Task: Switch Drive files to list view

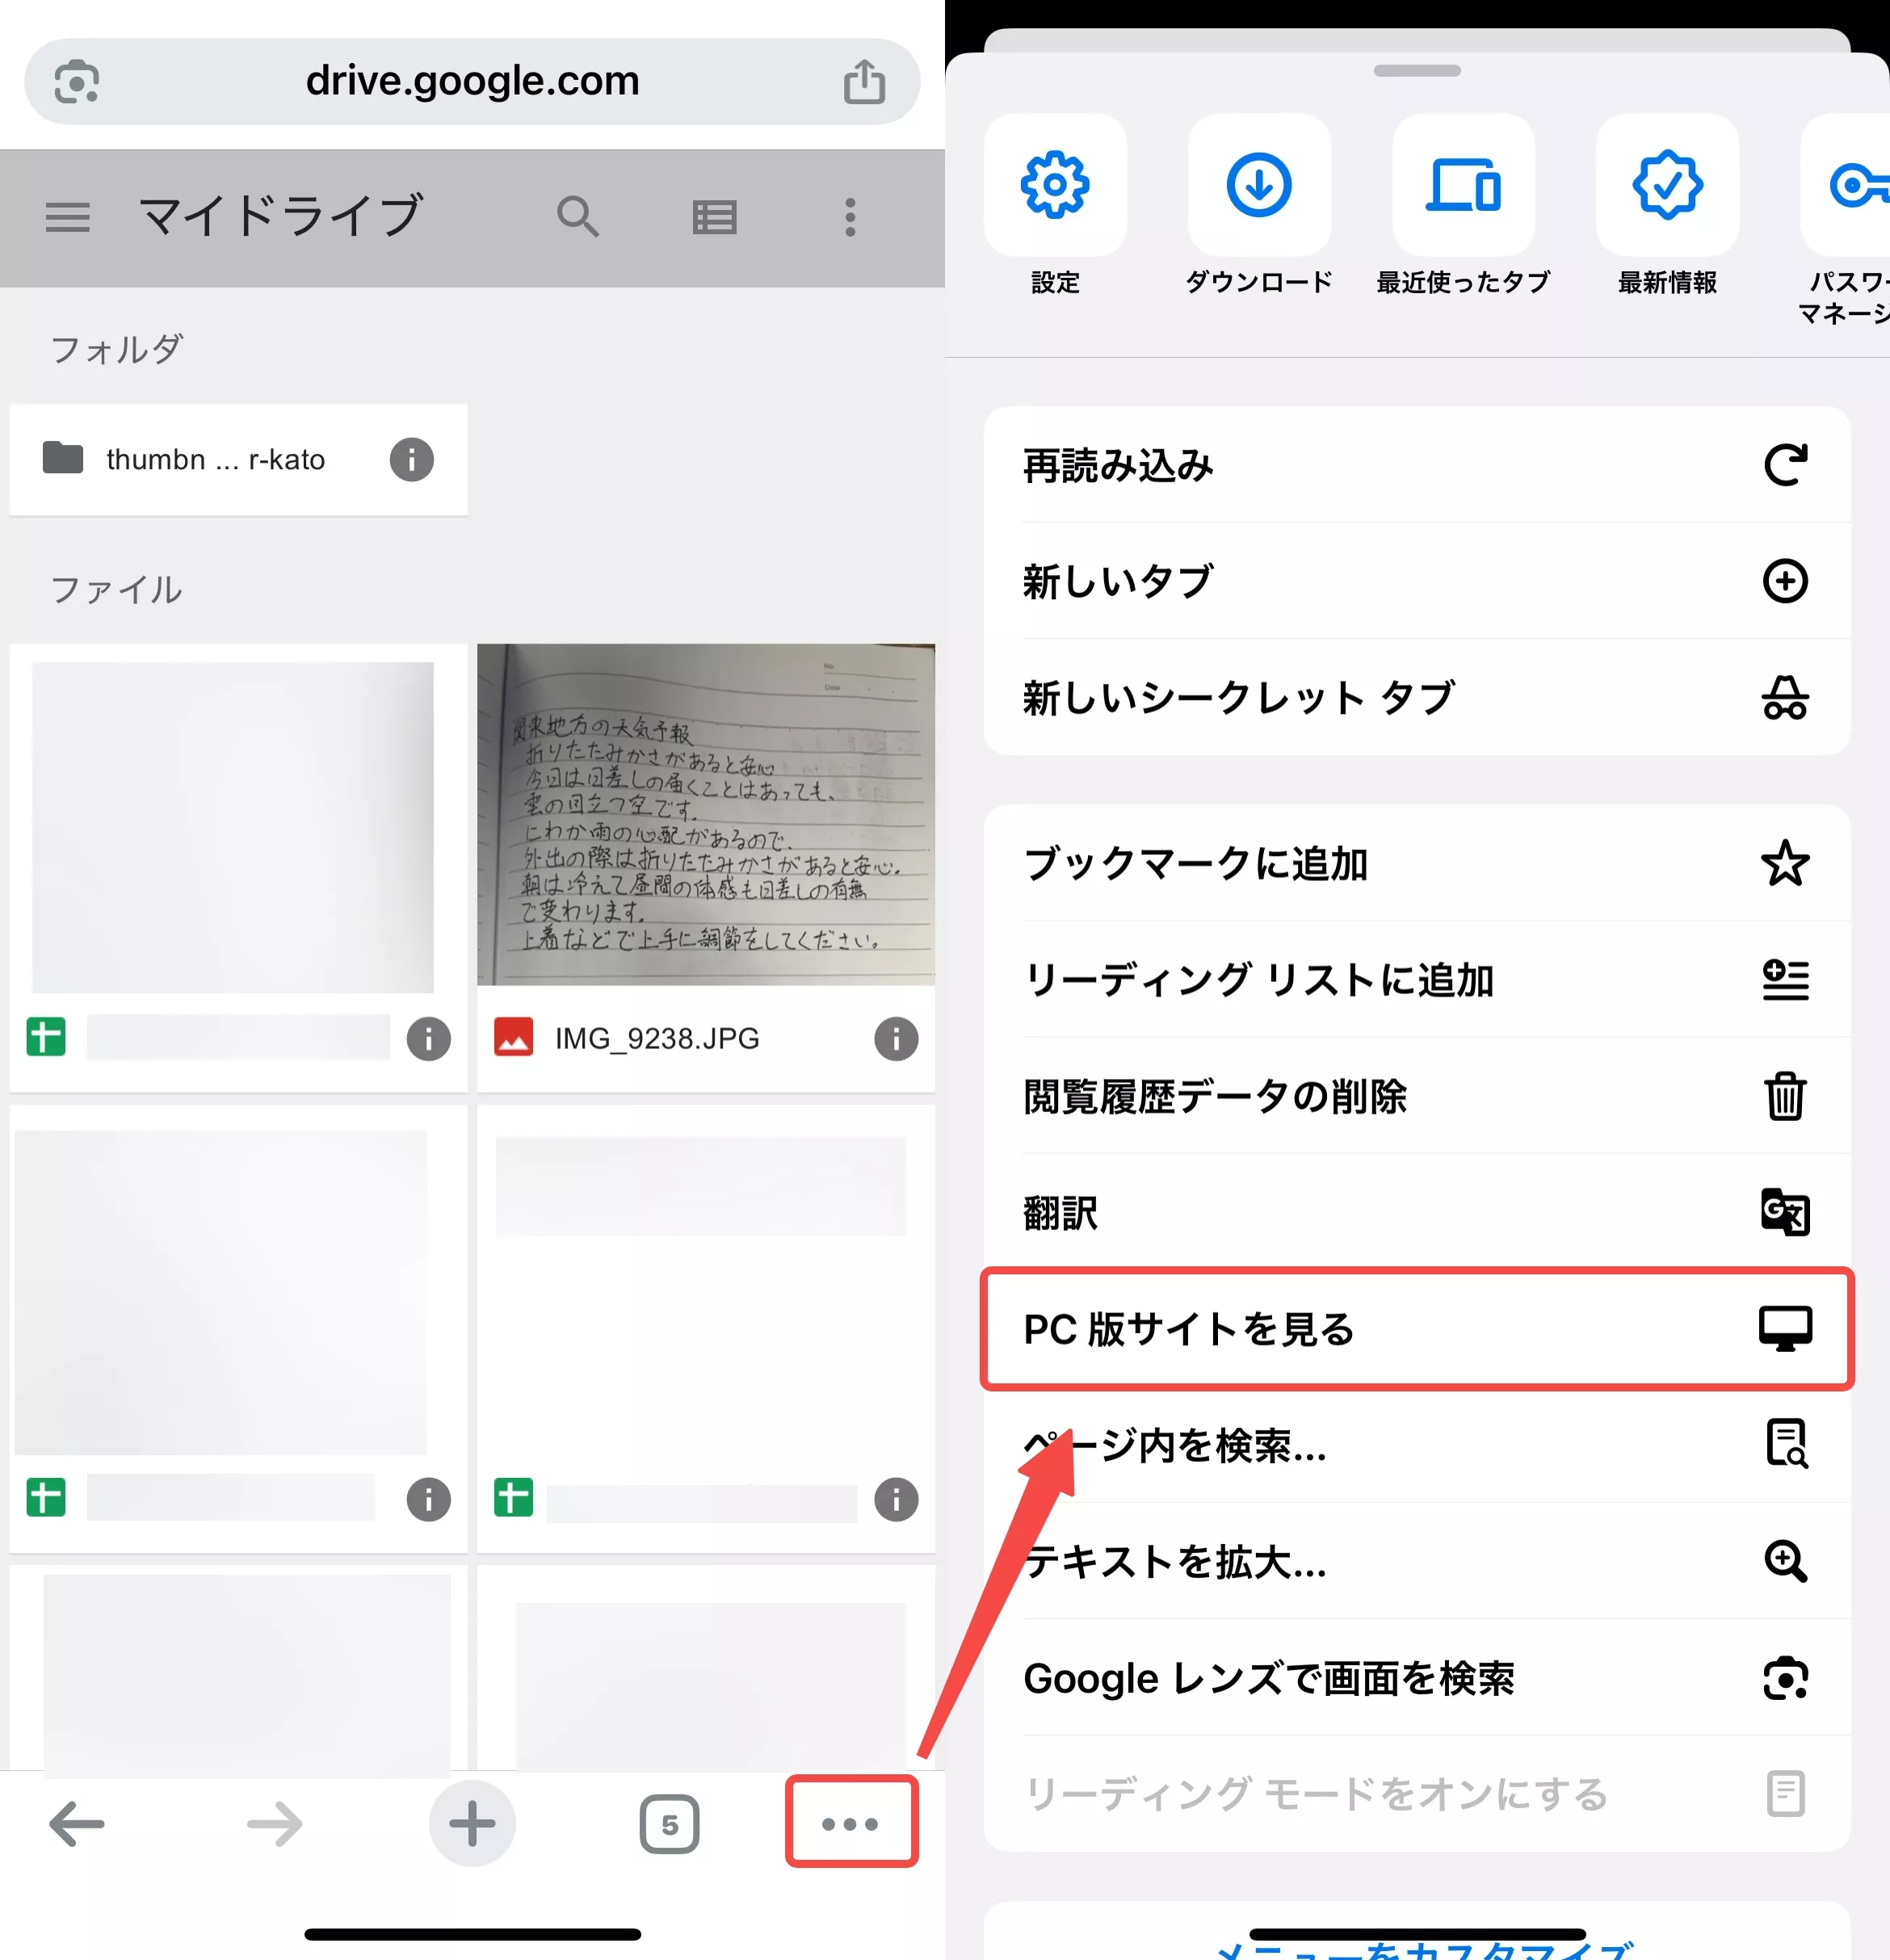Action: pyautogui.click(x=714, y=217)
